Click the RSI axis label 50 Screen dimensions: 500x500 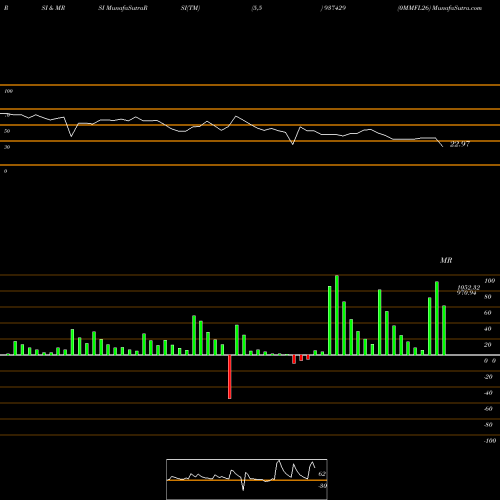click(7, 131)
